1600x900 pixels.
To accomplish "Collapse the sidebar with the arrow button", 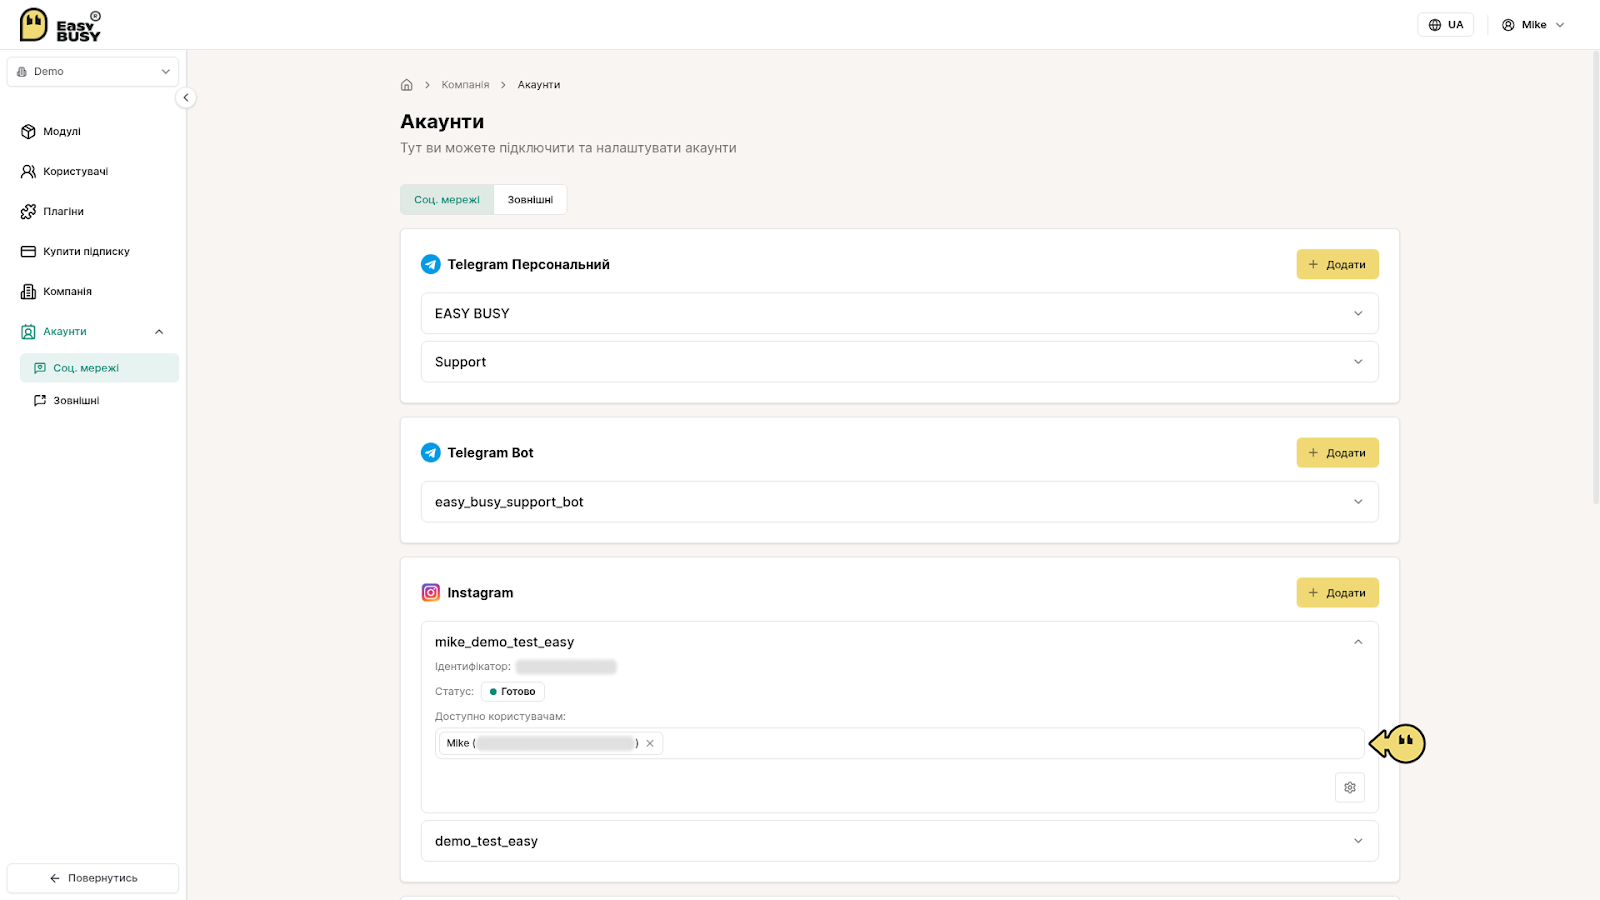I will (185, 98).
